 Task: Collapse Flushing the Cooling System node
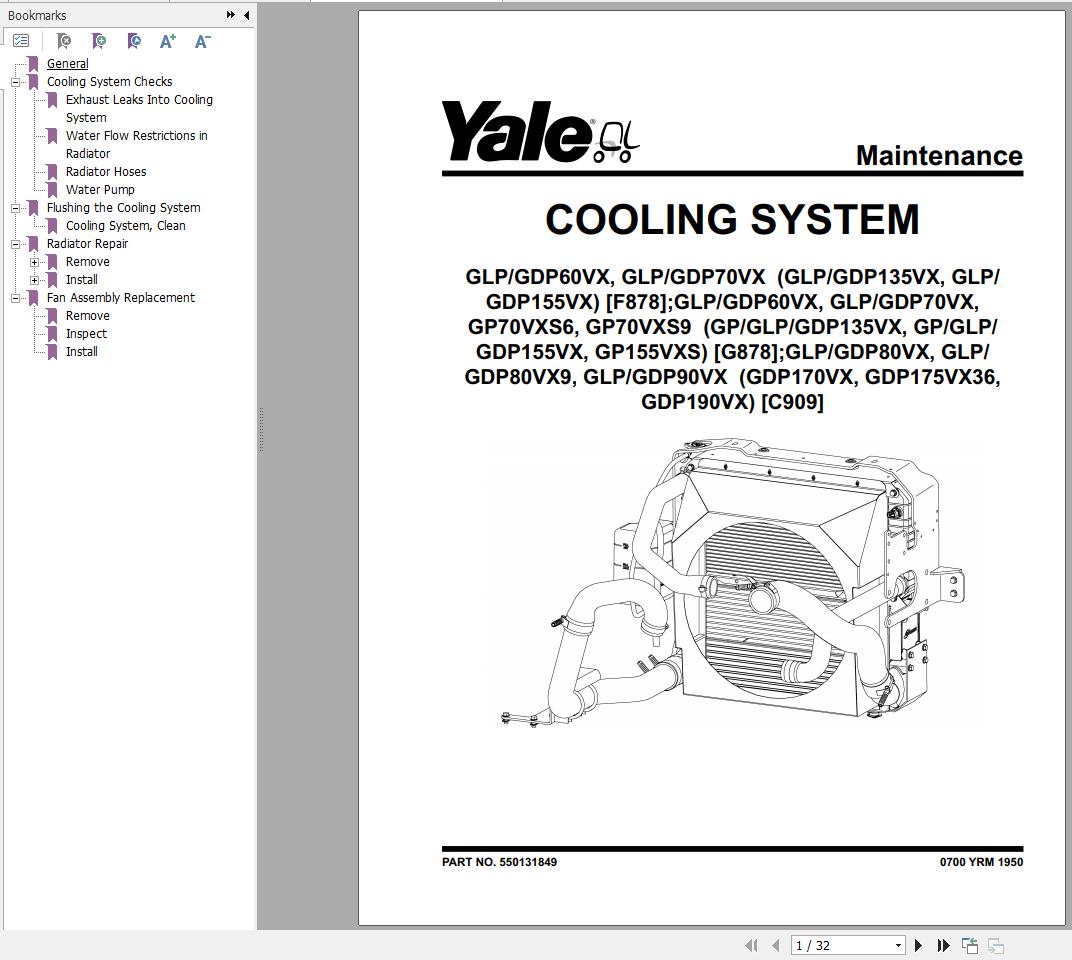(x=15, y=208)
